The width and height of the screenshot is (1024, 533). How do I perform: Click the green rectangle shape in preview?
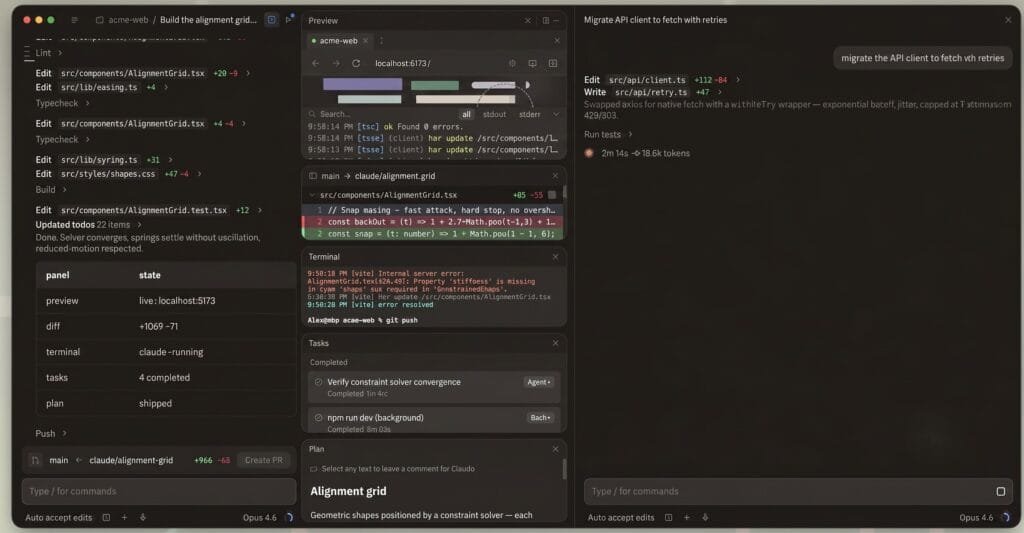click(435, 85)
